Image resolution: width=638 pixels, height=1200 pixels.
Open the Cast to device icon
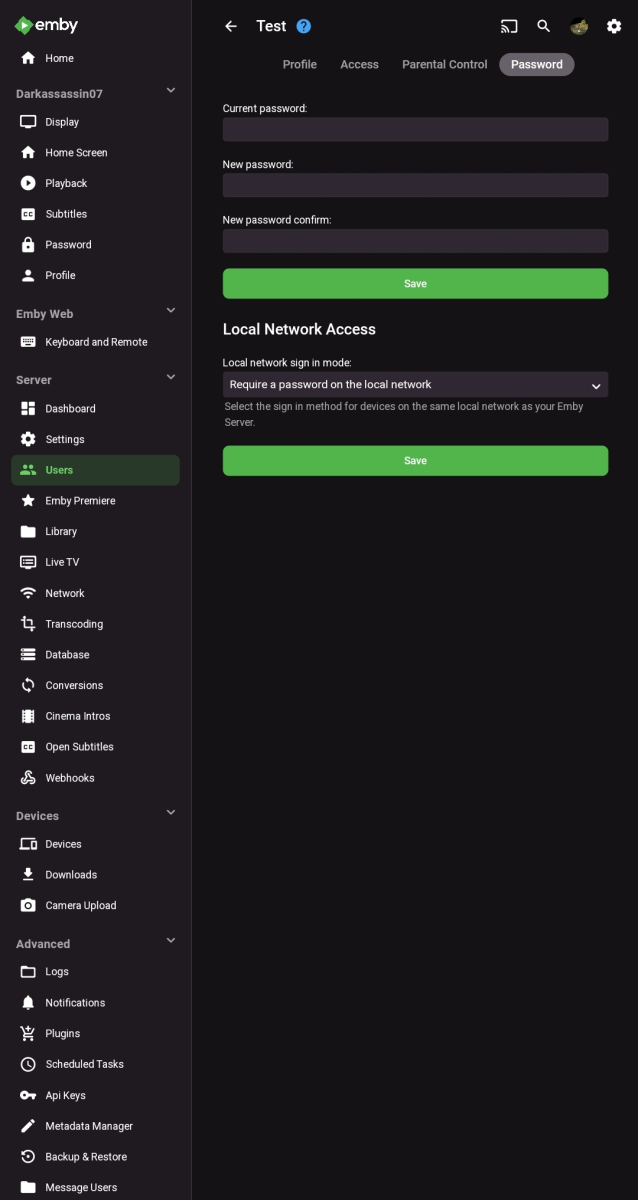[x=509, y=26]
